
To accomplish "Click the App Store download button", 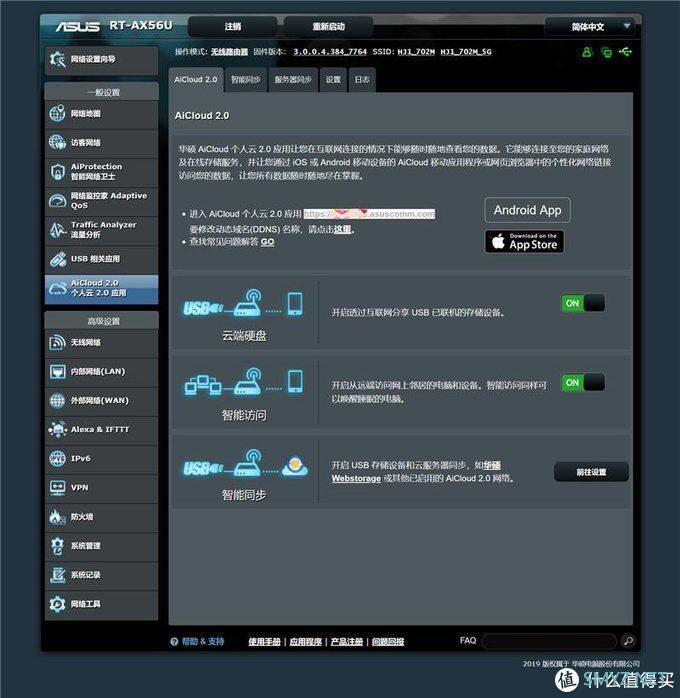I will coord(525,242).
